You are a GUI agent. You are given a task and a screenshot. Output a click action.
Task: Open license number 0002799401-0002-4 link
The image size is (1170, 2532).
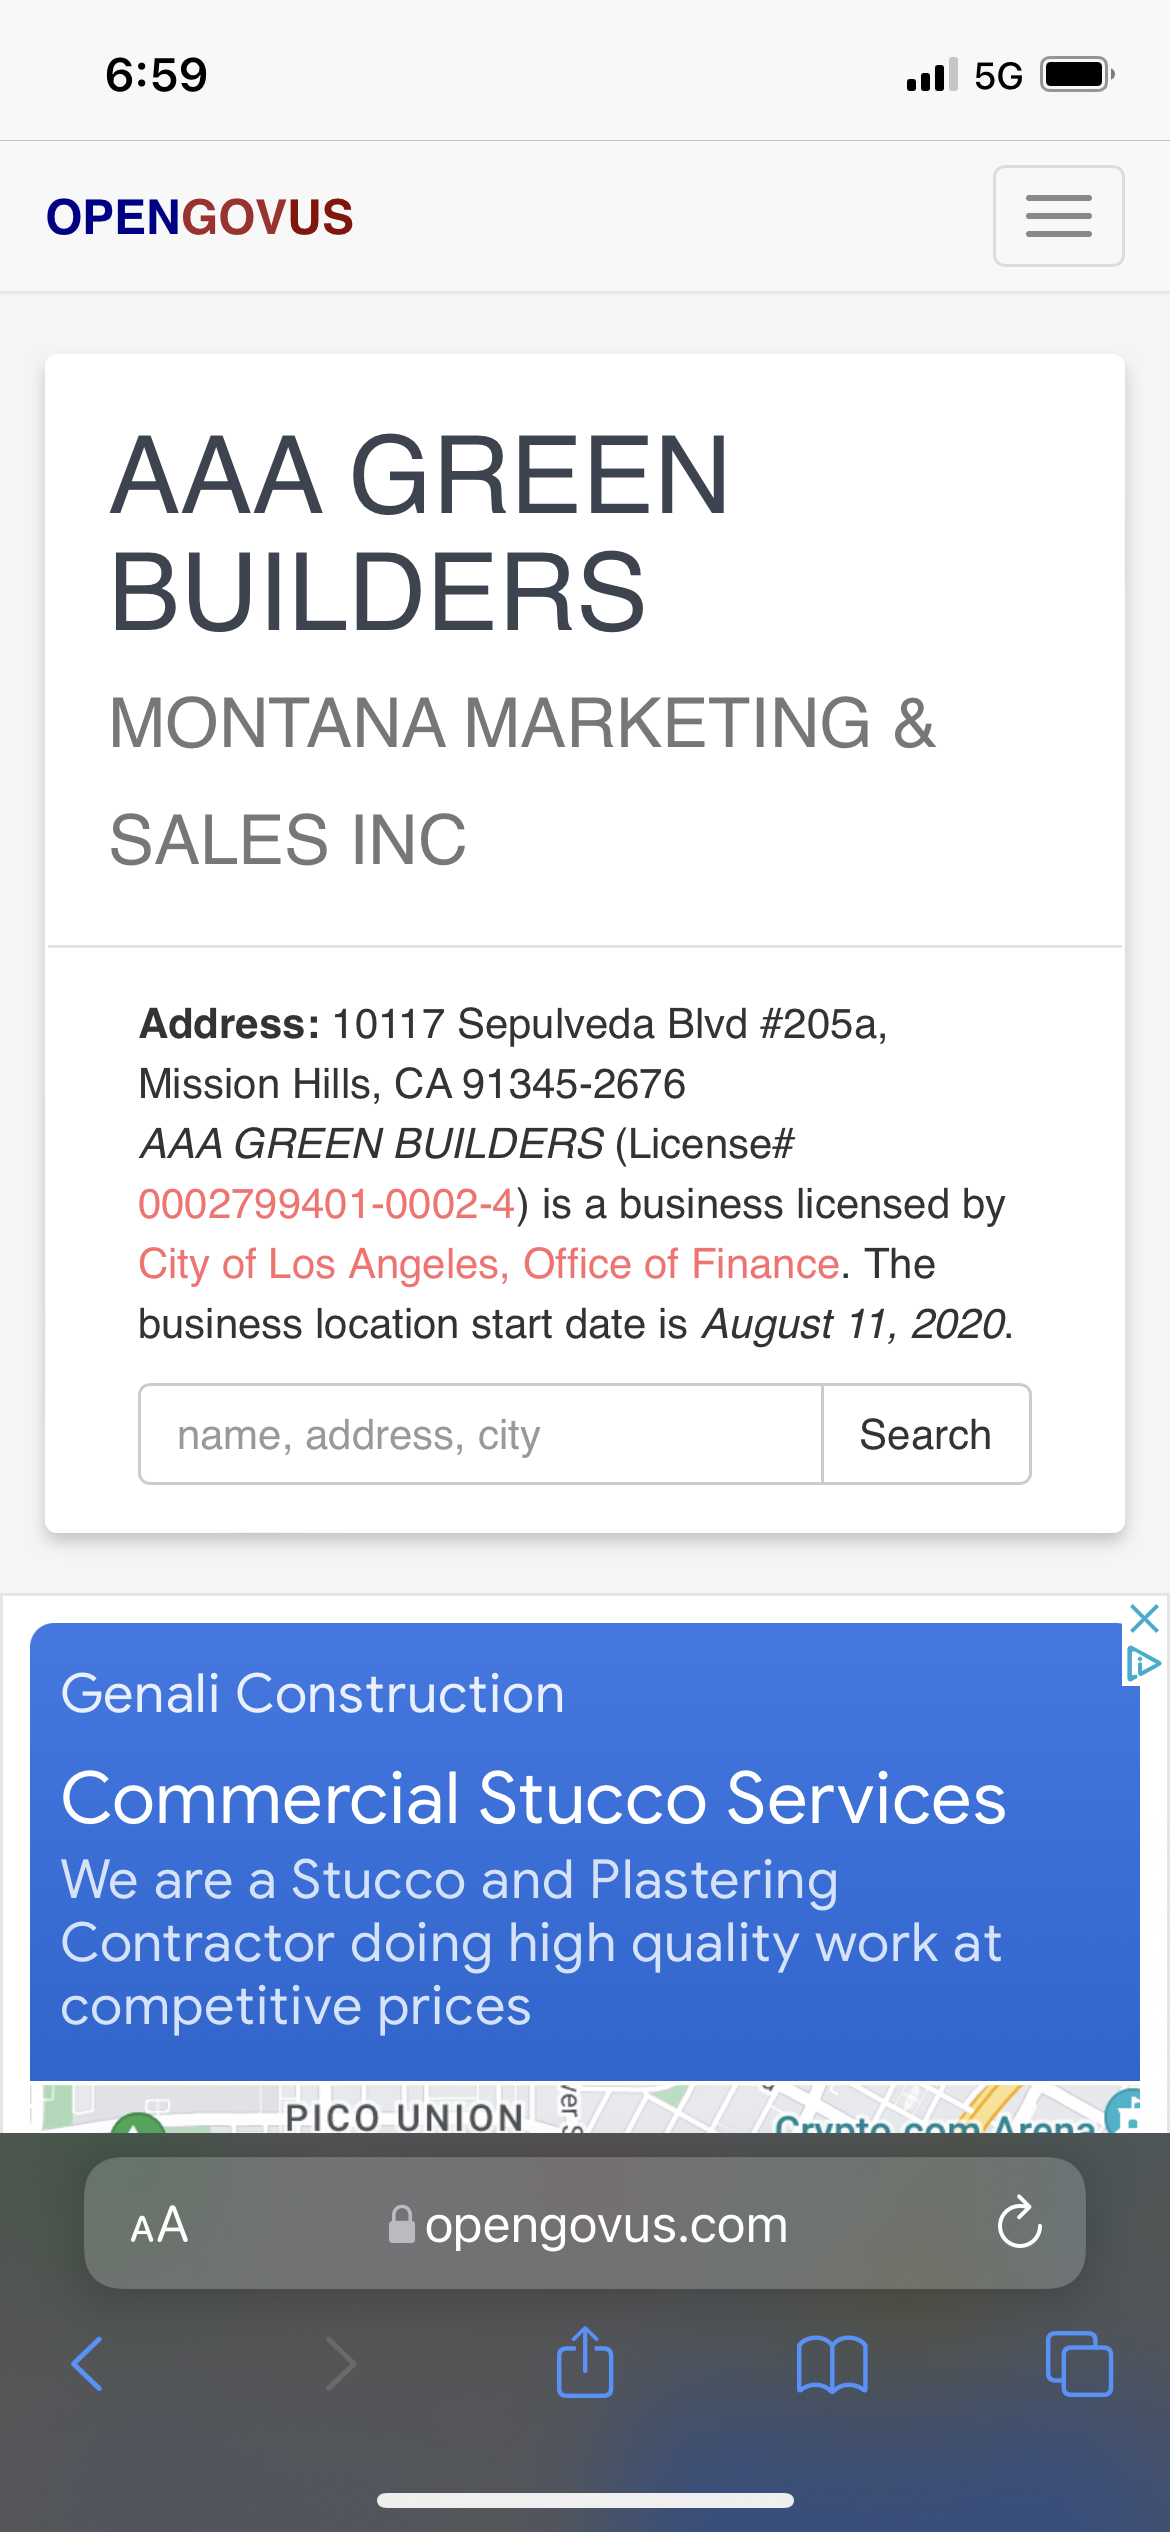327,1204
